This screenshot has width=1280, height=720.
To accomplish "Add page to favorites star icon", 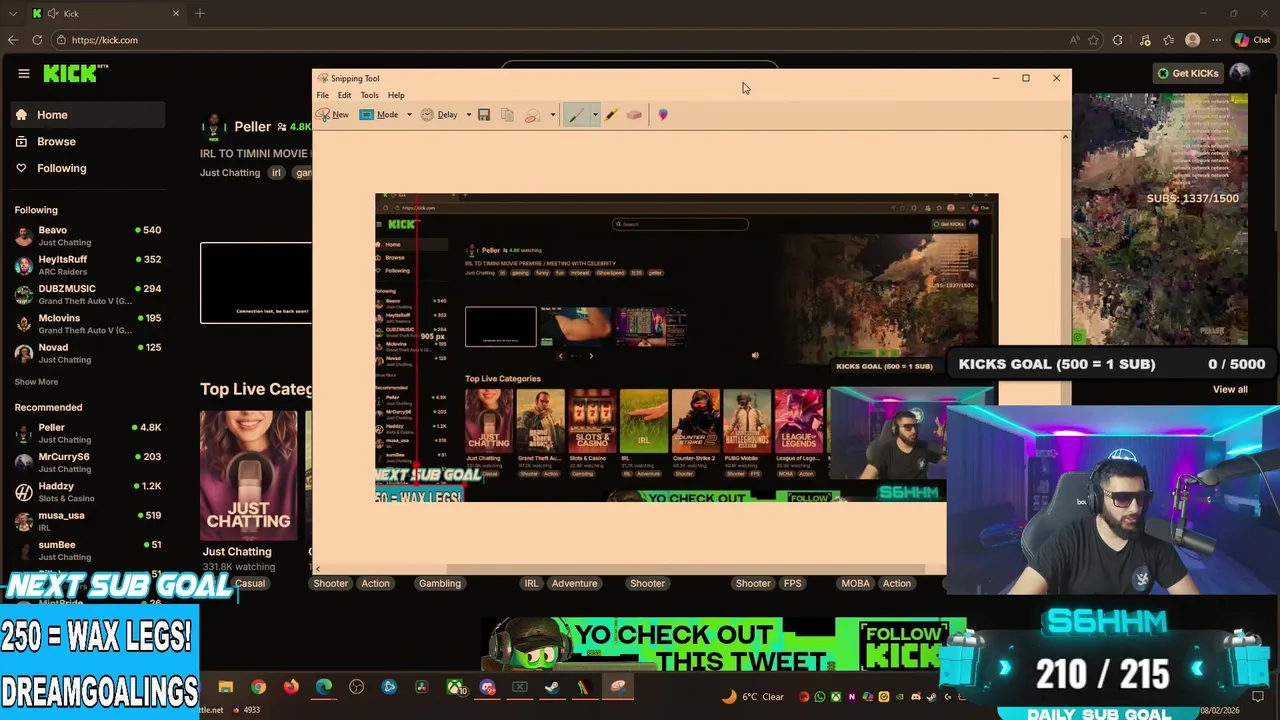I will pos(1093,40).
